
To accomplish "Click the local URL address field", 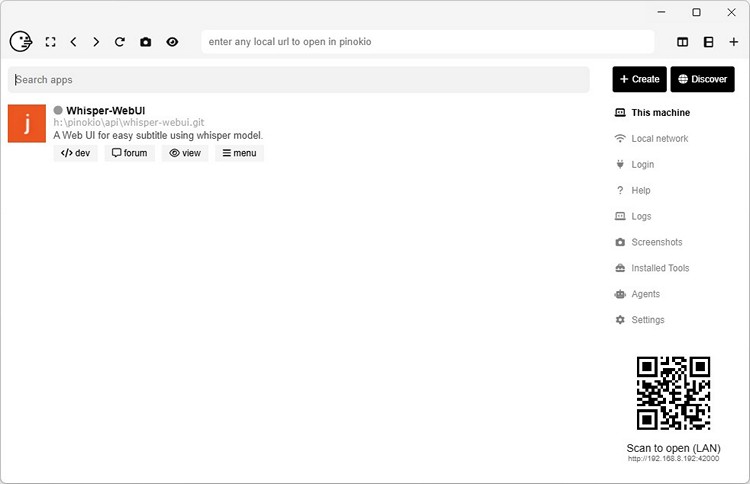I will [x=427, y=42].
